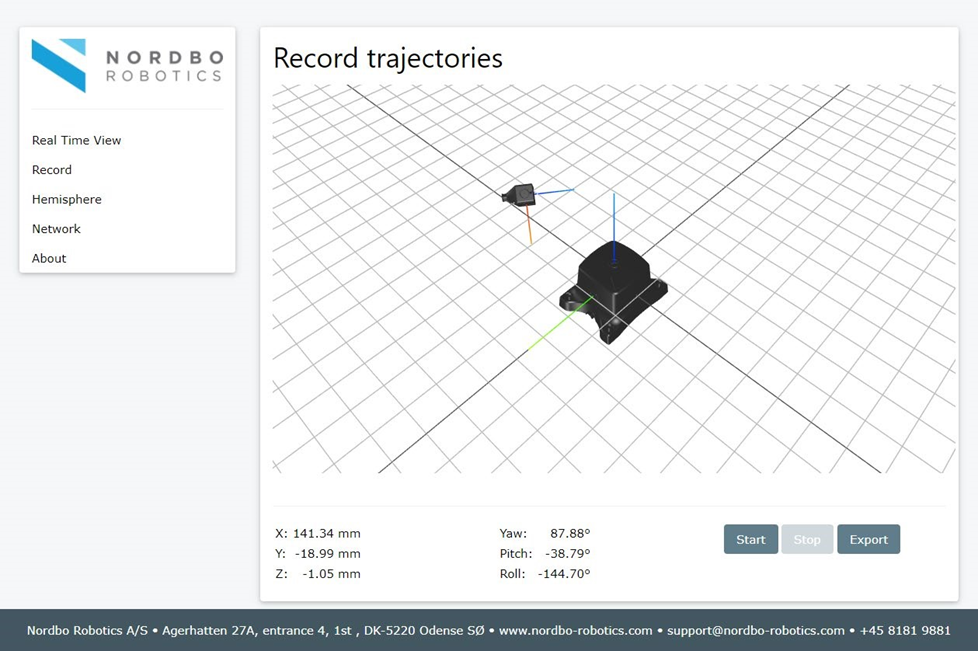
Task: Click the large black base model
Action: [613, 292]
